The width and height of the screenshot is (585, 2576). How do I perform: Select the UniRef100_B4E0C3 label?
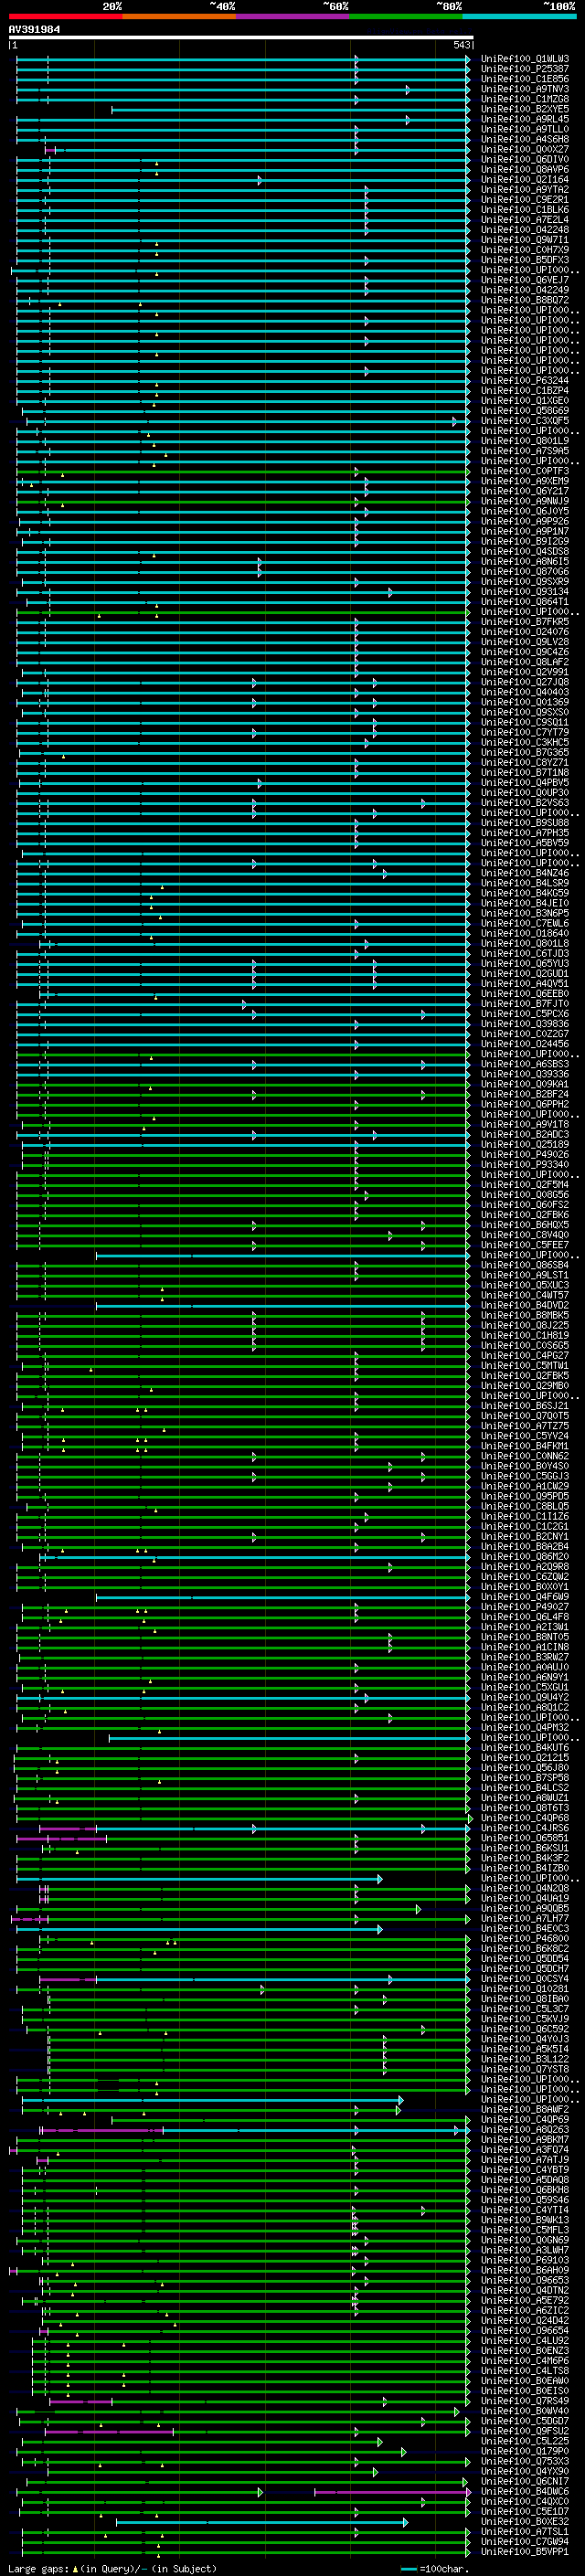pyautogui.click(x=524, y=1928)
